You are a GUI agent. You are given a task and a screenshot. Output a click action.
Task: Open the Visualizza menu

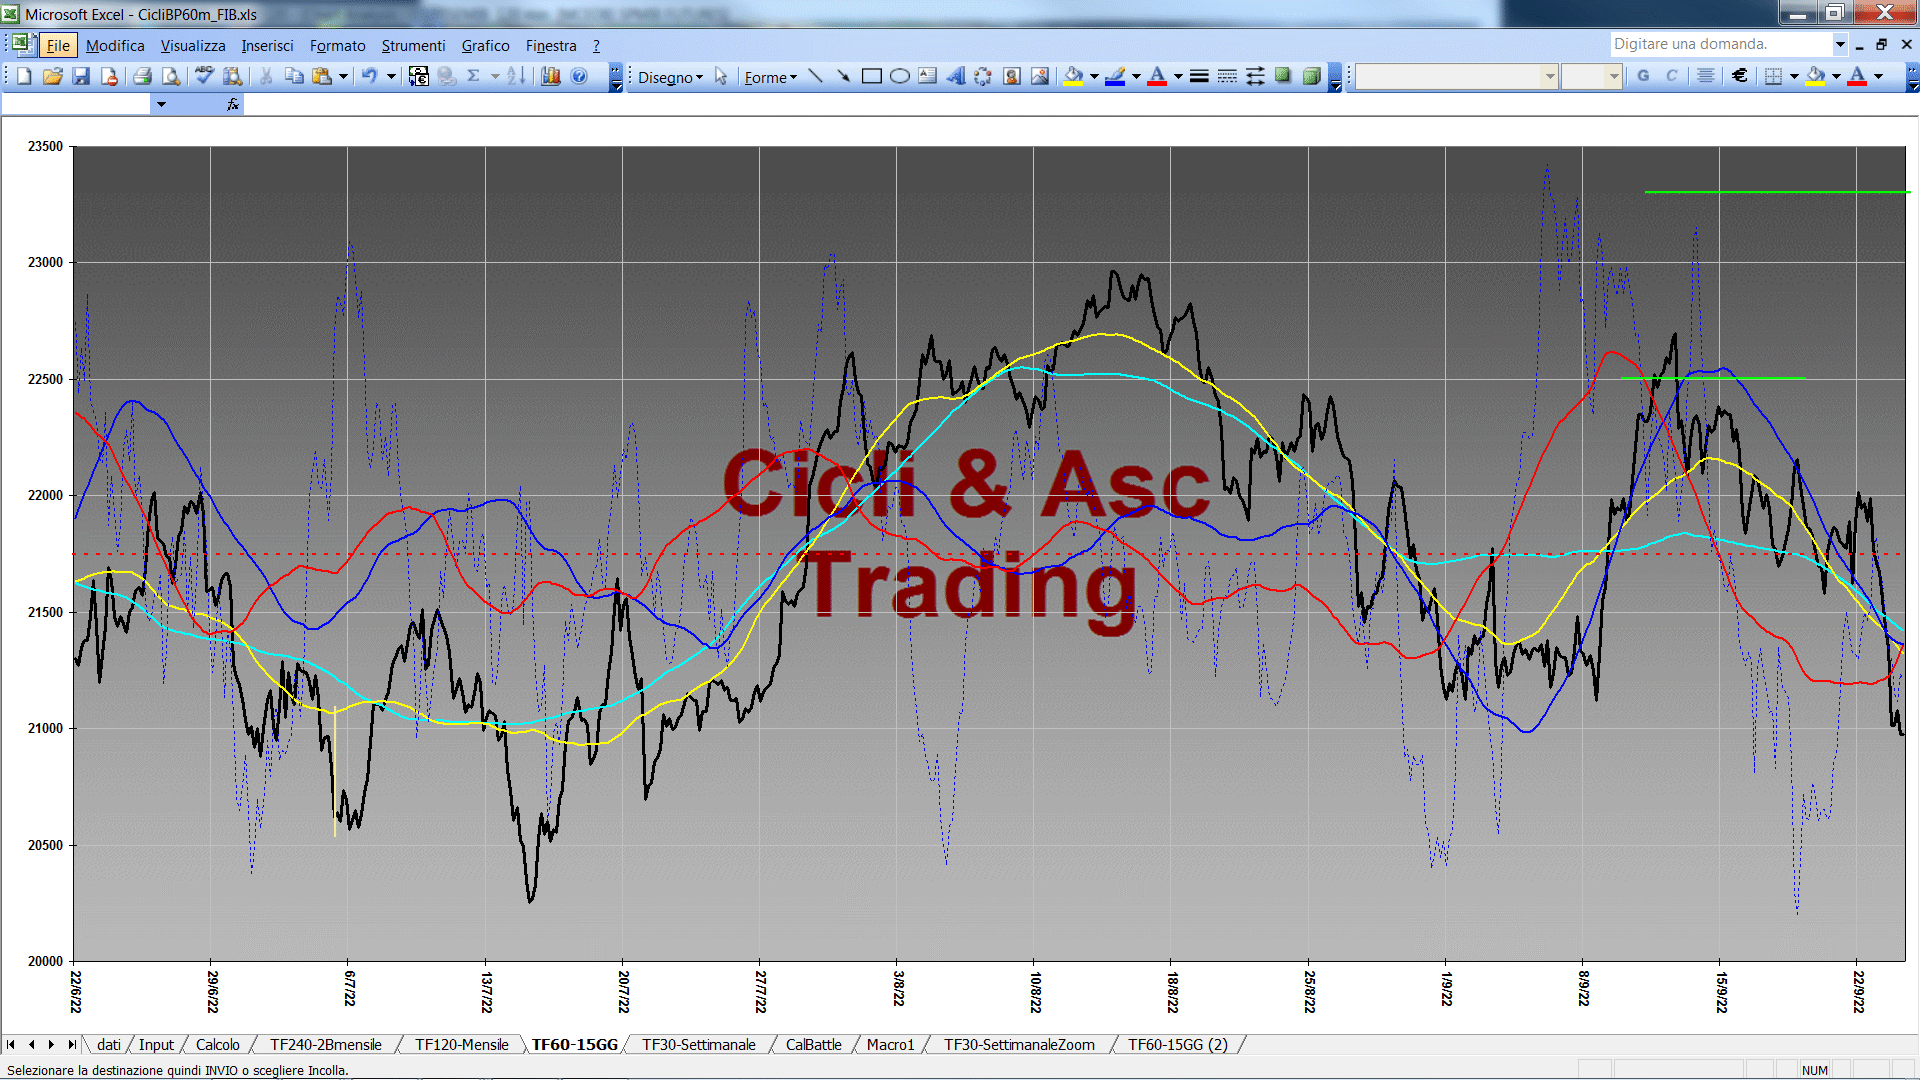(x=193, y=45)
